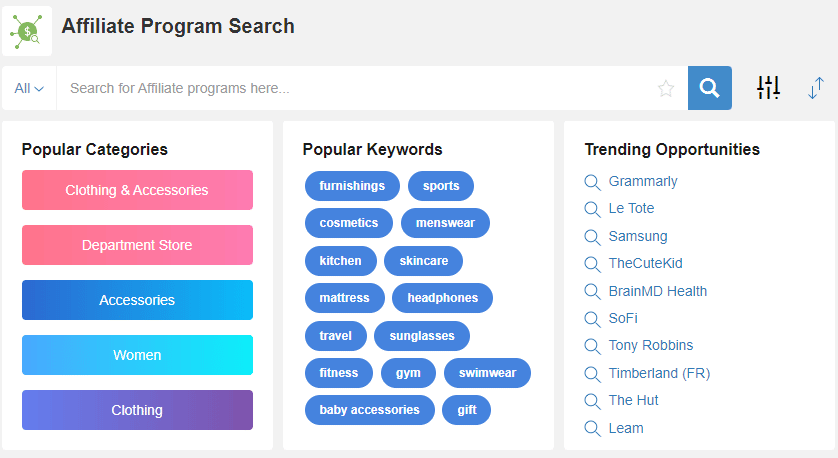This screenshot has height=458, width=838.
Task: Click the magnifier icon next to SoFi
Action: tap(592, 319)
